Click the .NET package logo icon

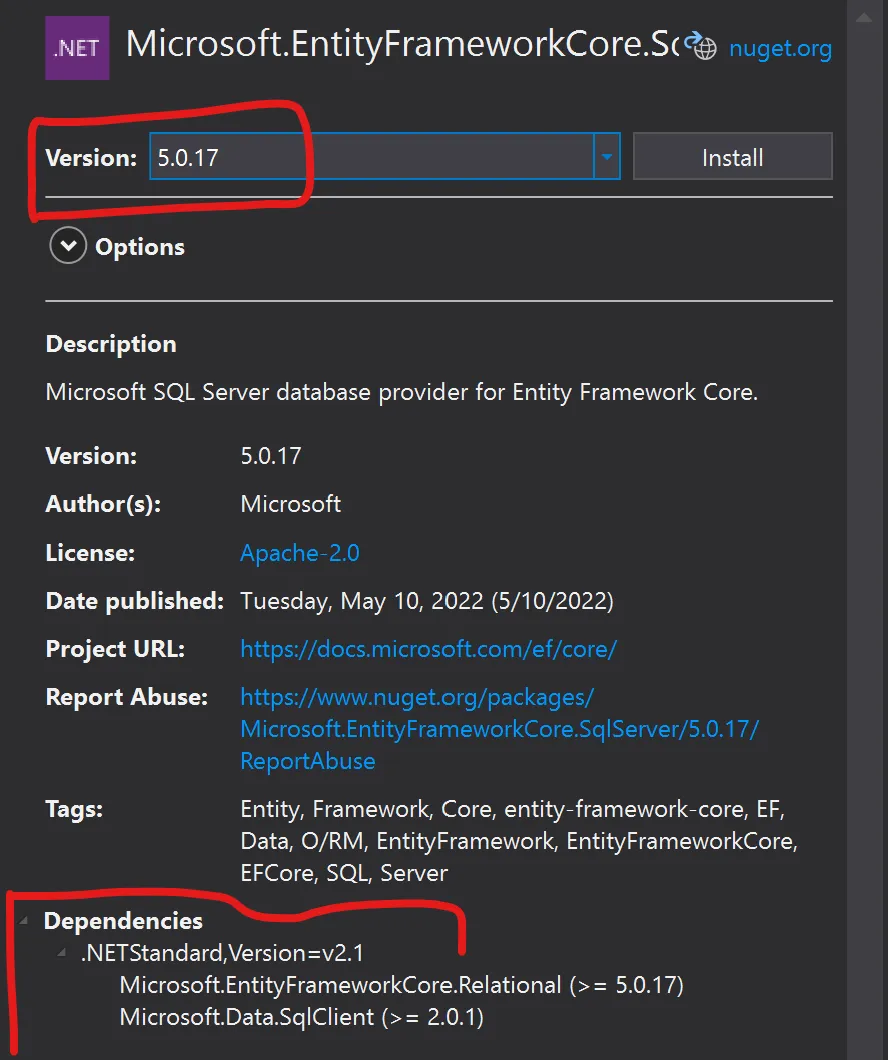pyautogui.click(x=77, y=48)
